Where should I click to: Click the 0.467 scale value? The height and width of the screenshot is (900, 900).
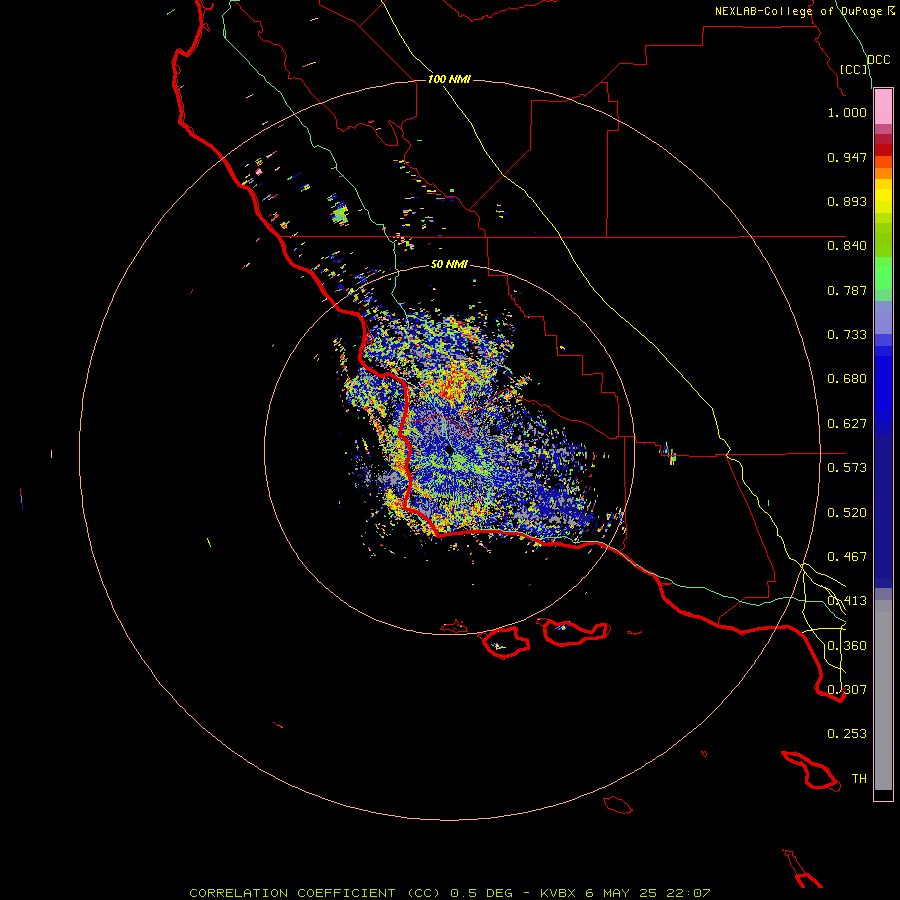point(847,557)
